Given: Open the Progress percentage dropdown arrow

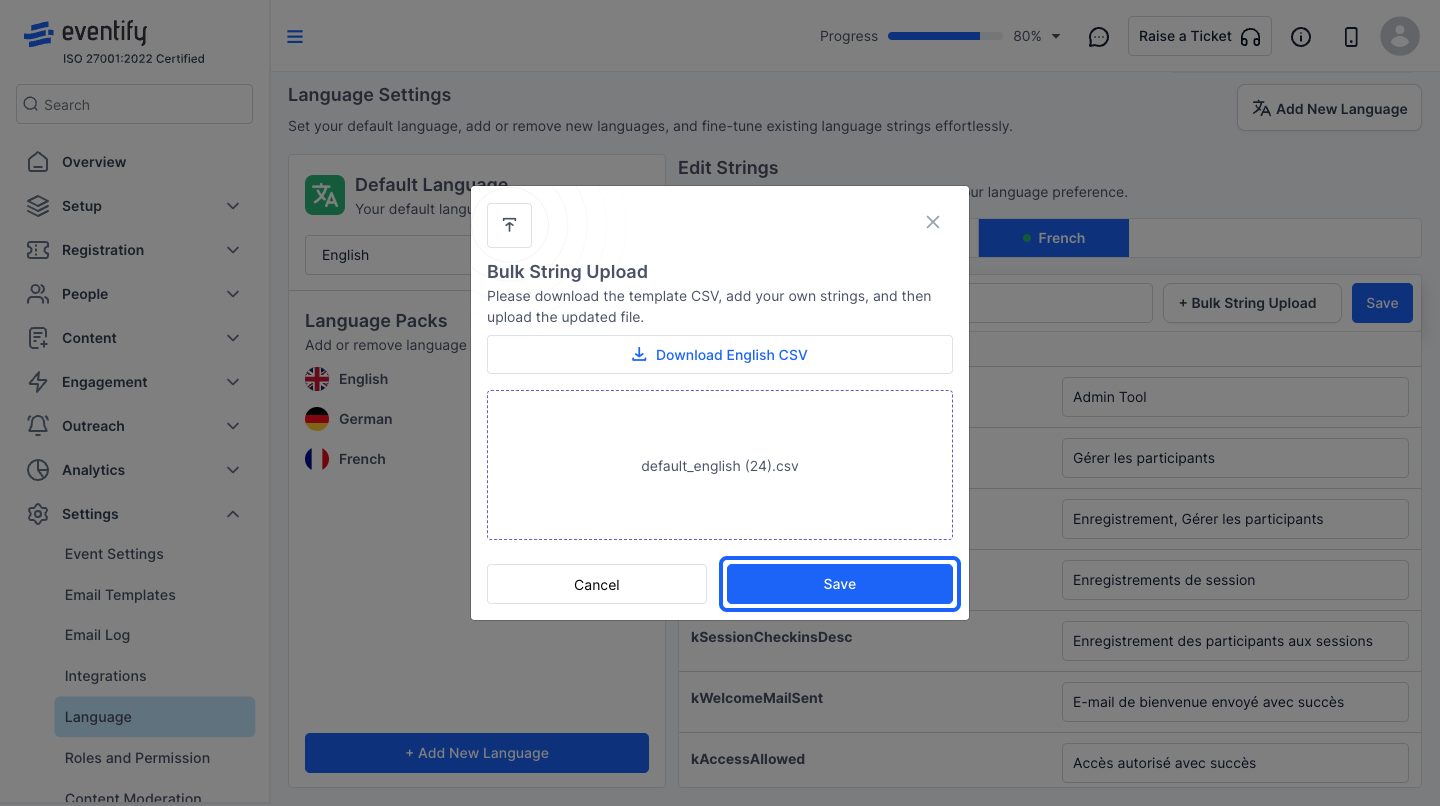Looking at the screenshot, I should 1057,37.
